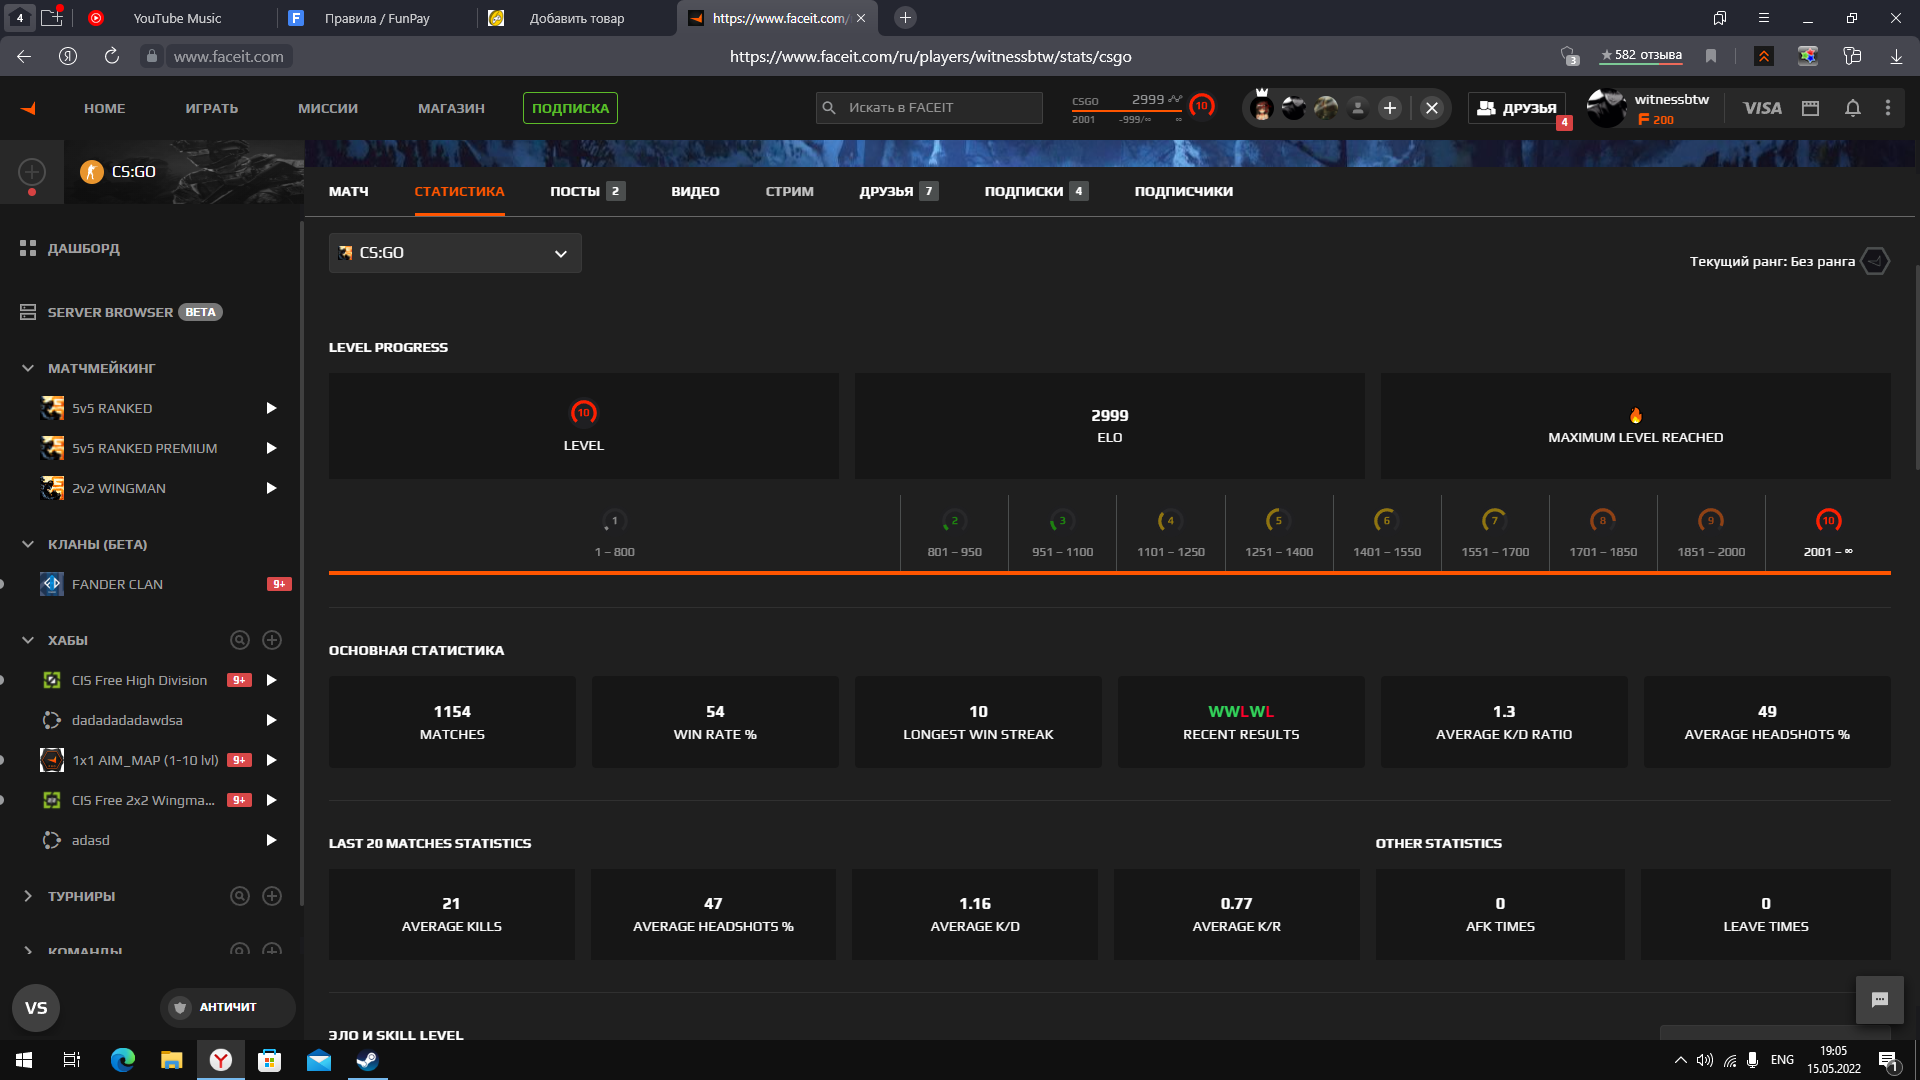The width and height of the screenshot is (1920, 1080).
Task: Open the ДРУЗЬЯ friends button in header
Action: pos(1518,108)
